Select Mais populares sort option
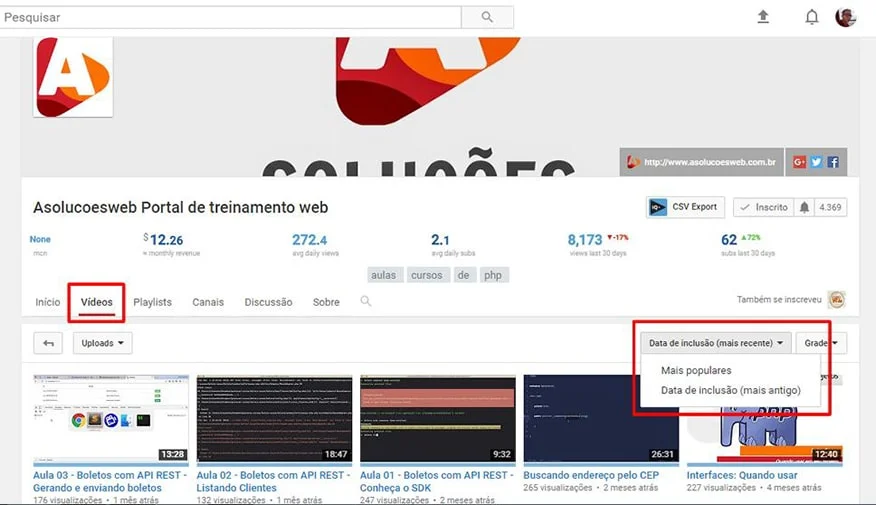 696,371
